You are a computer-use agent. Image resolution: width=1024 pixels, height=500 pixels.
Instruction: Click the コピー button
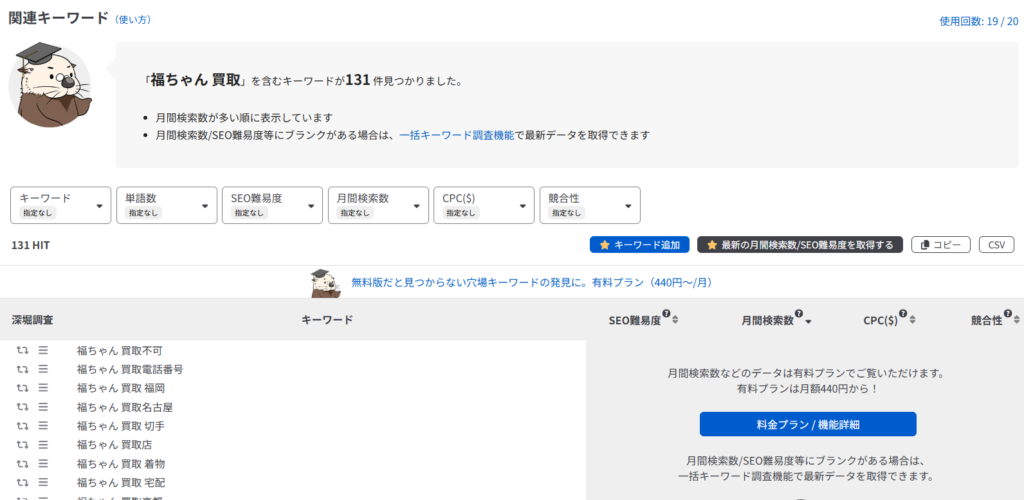941,245
